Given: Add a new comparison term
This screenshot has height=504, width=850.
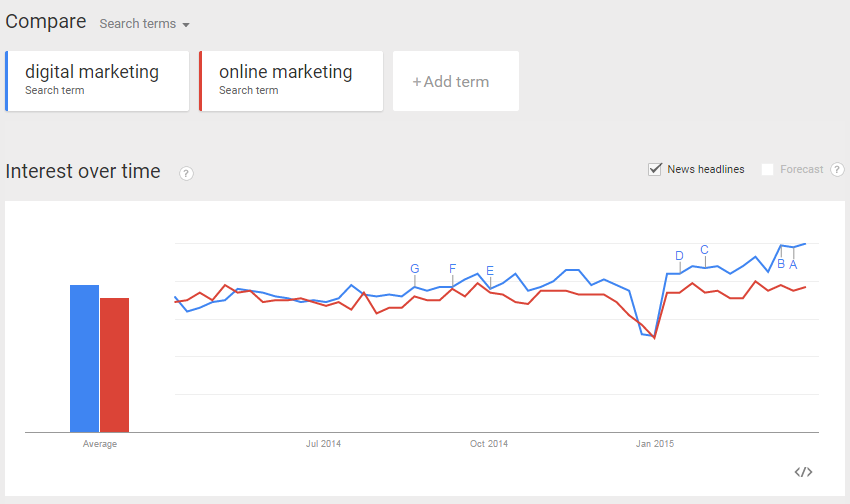Looking at the screenshot, I should 456,81.
